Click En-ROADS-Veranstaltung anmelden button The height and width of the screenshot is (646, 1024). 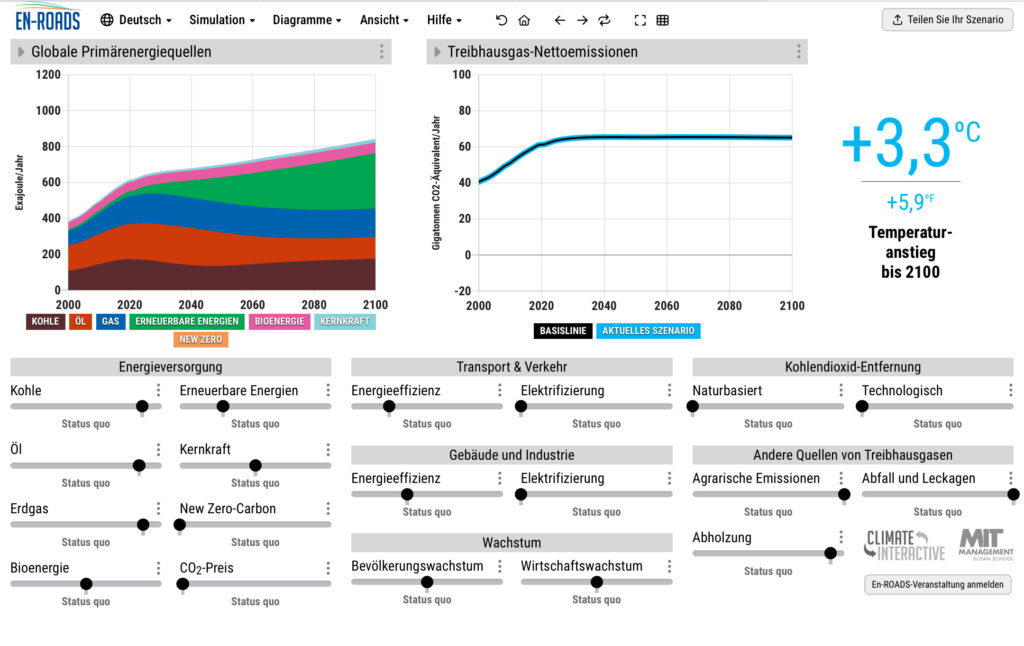(937, 585)
